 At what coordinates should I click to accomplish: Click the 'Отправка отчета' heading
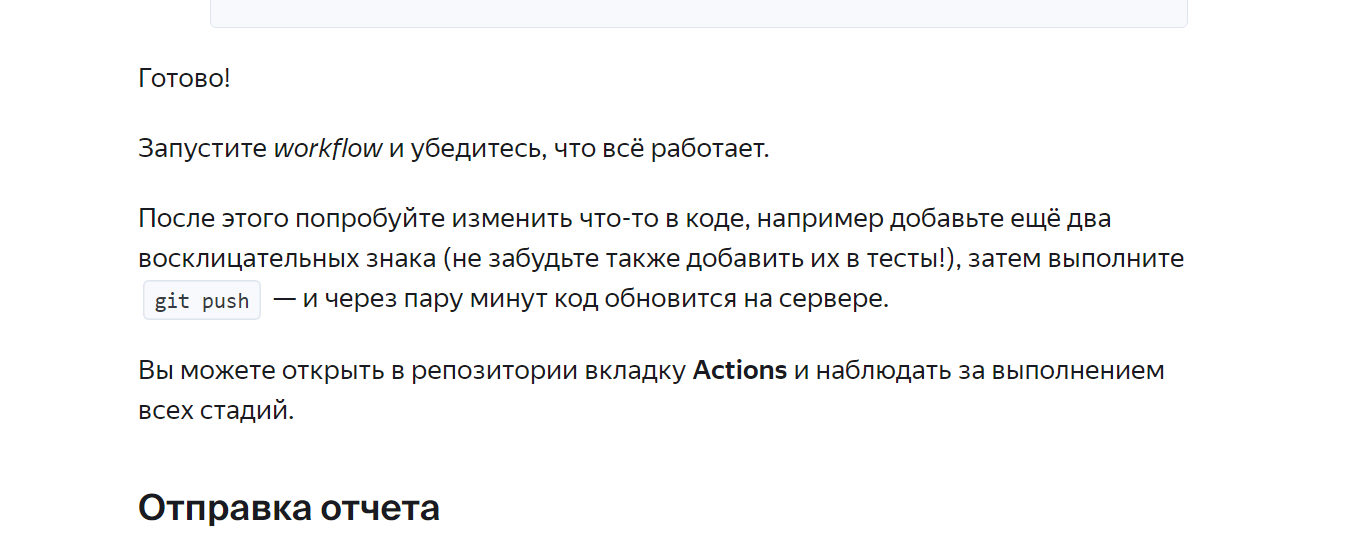[289, 508]
